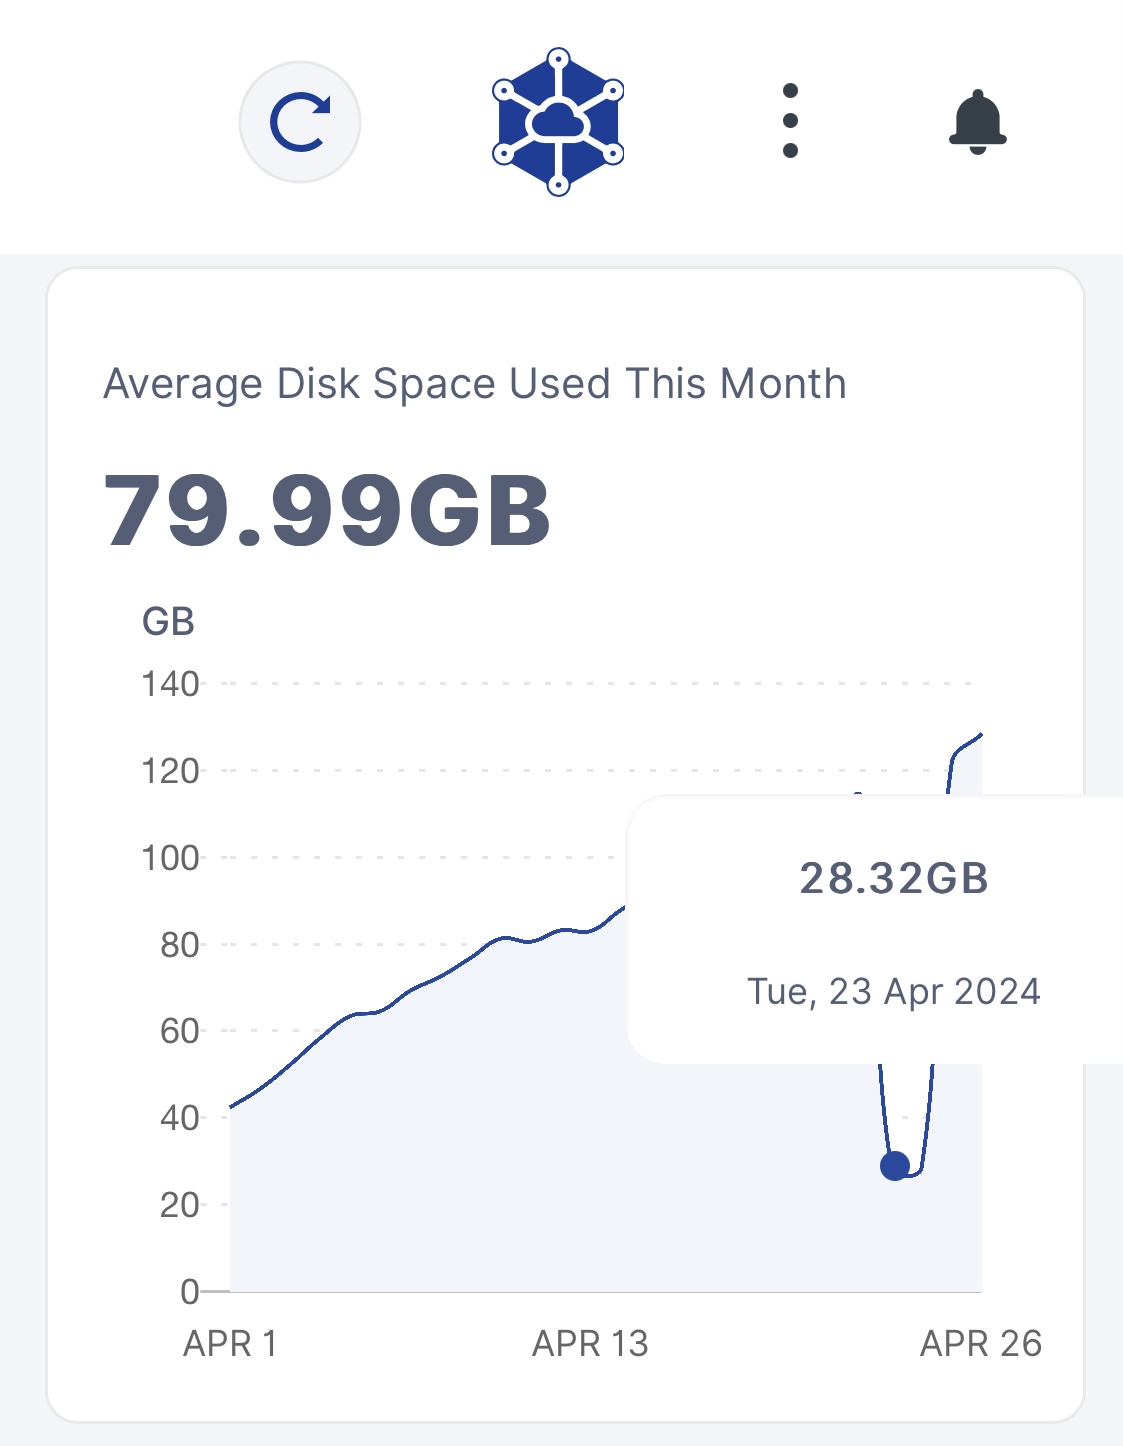
Task: Click the Tue, 23 Apr 2024 tooltip date
Action: click(x=894, y=991)
